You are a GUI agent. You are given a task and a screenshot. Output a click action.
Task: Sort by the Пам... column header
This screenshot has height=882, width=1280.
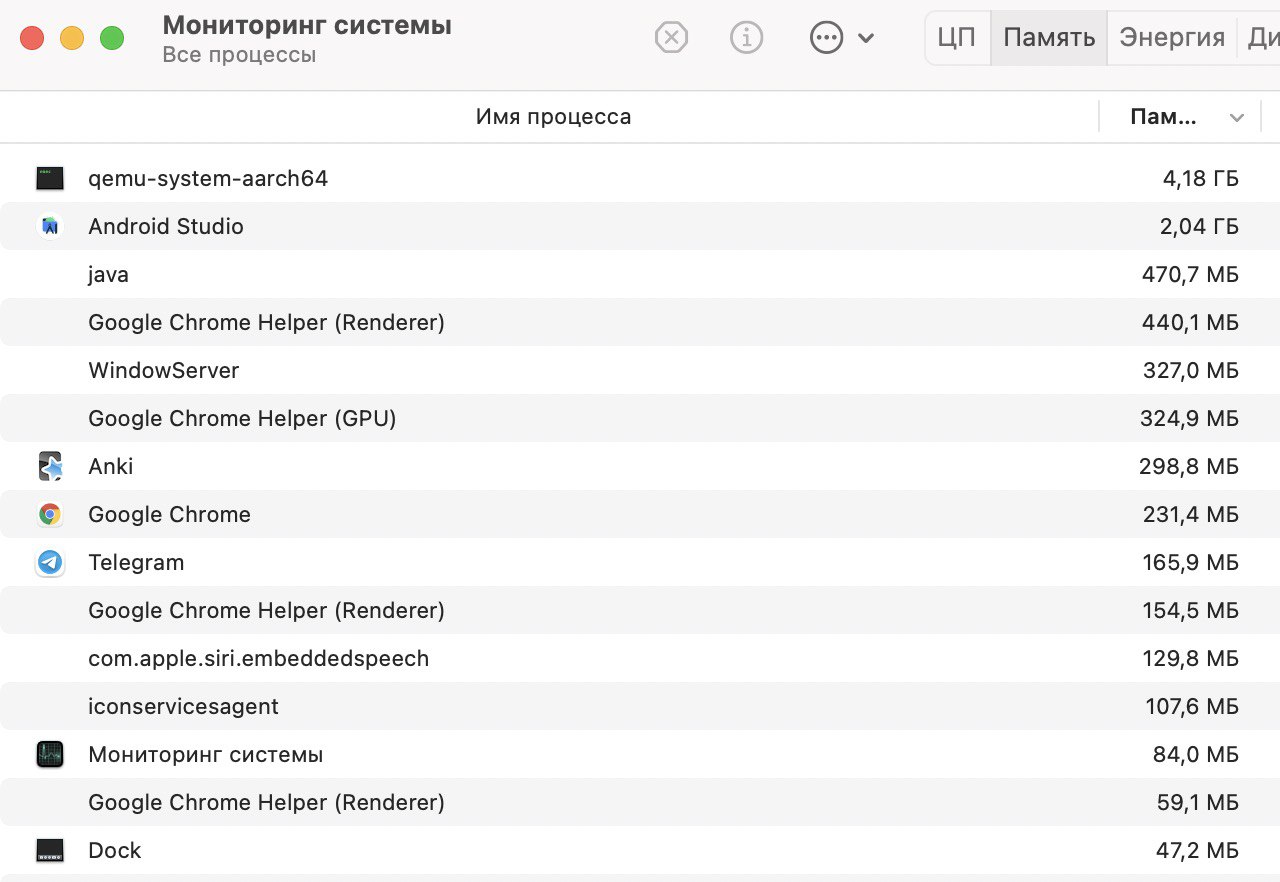[1163, 117]
